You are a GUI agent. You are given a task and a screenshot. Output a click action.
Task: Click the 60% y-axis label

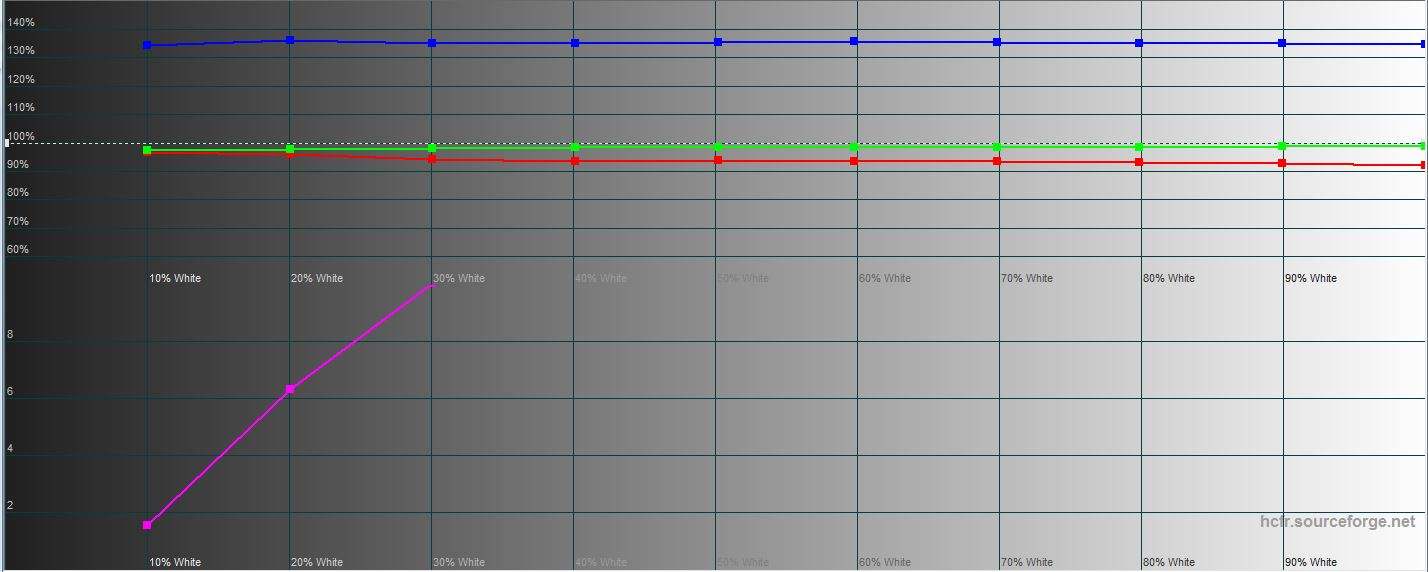pos(18,249)
